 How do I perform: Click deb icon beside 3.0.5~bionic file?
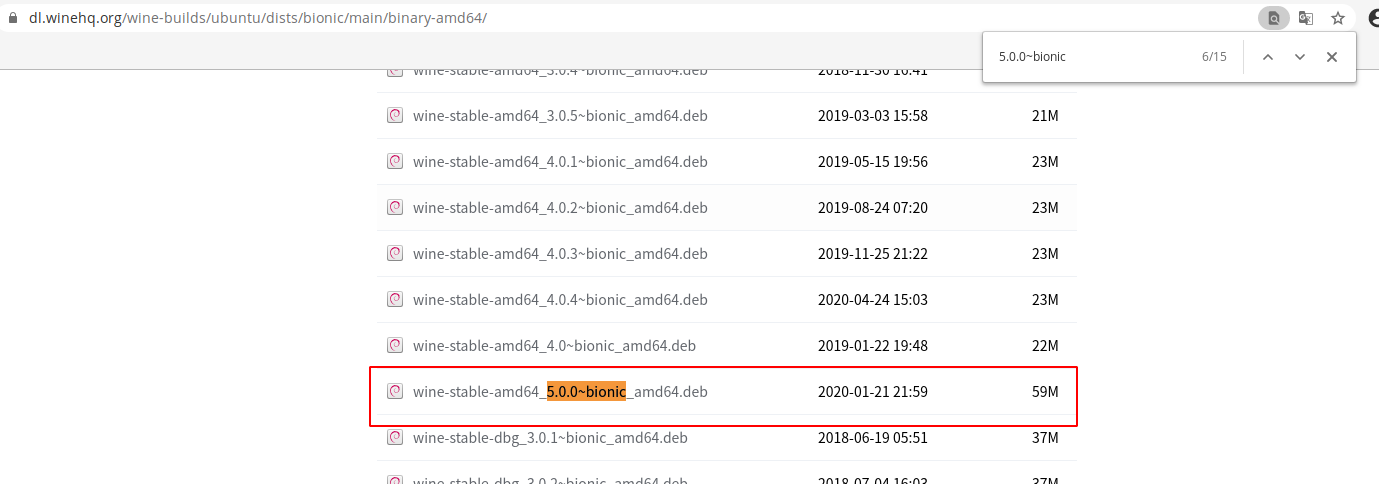click(395, 115)
